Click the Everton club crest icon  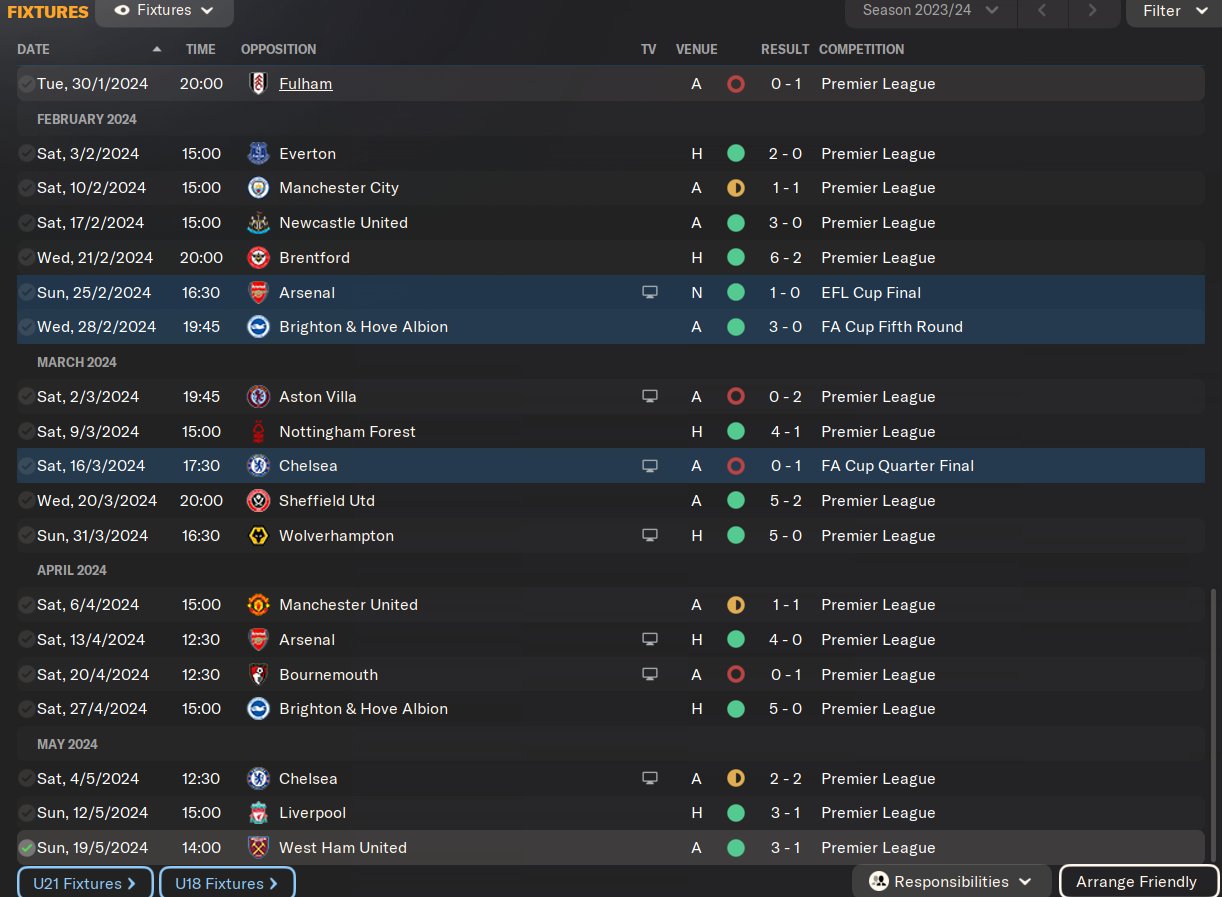coord(258,154)
